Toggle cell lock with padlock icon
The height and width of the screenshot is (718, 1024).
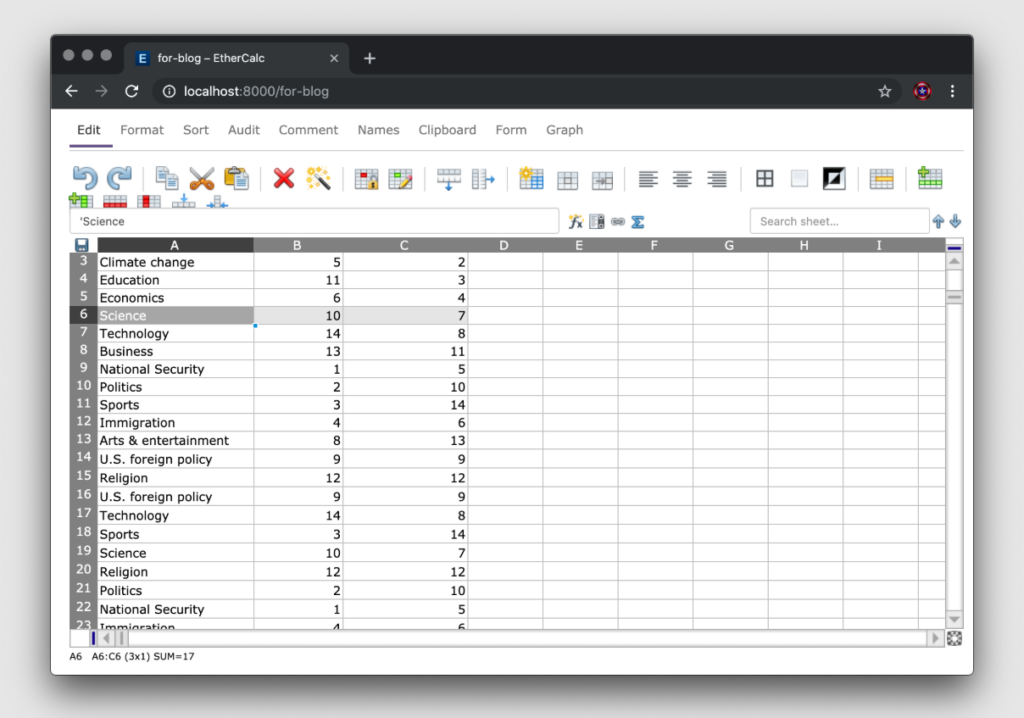[x=367, y=179]
